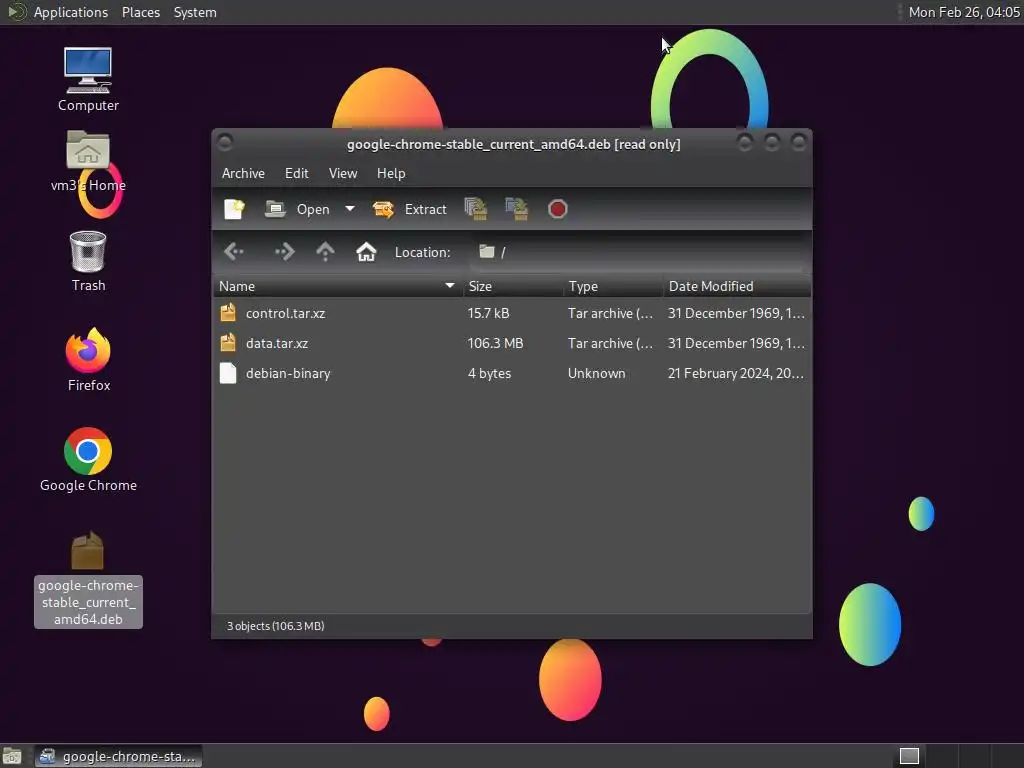This screenshot has width=1024, height=768.
Task: Click the red Stop operation icon
Action: (557, 209)
